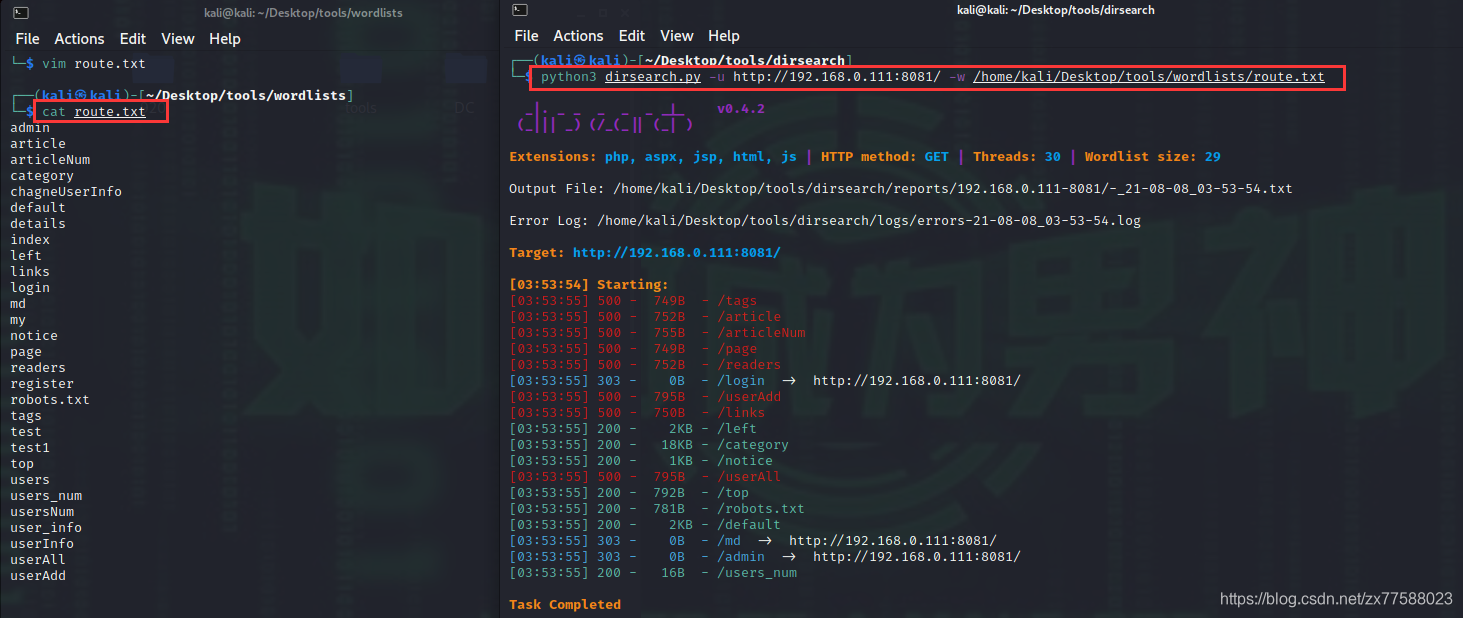Click 'Threads: 30' text
Screen dimensions: 1463x618
(x=1017, y=157)
